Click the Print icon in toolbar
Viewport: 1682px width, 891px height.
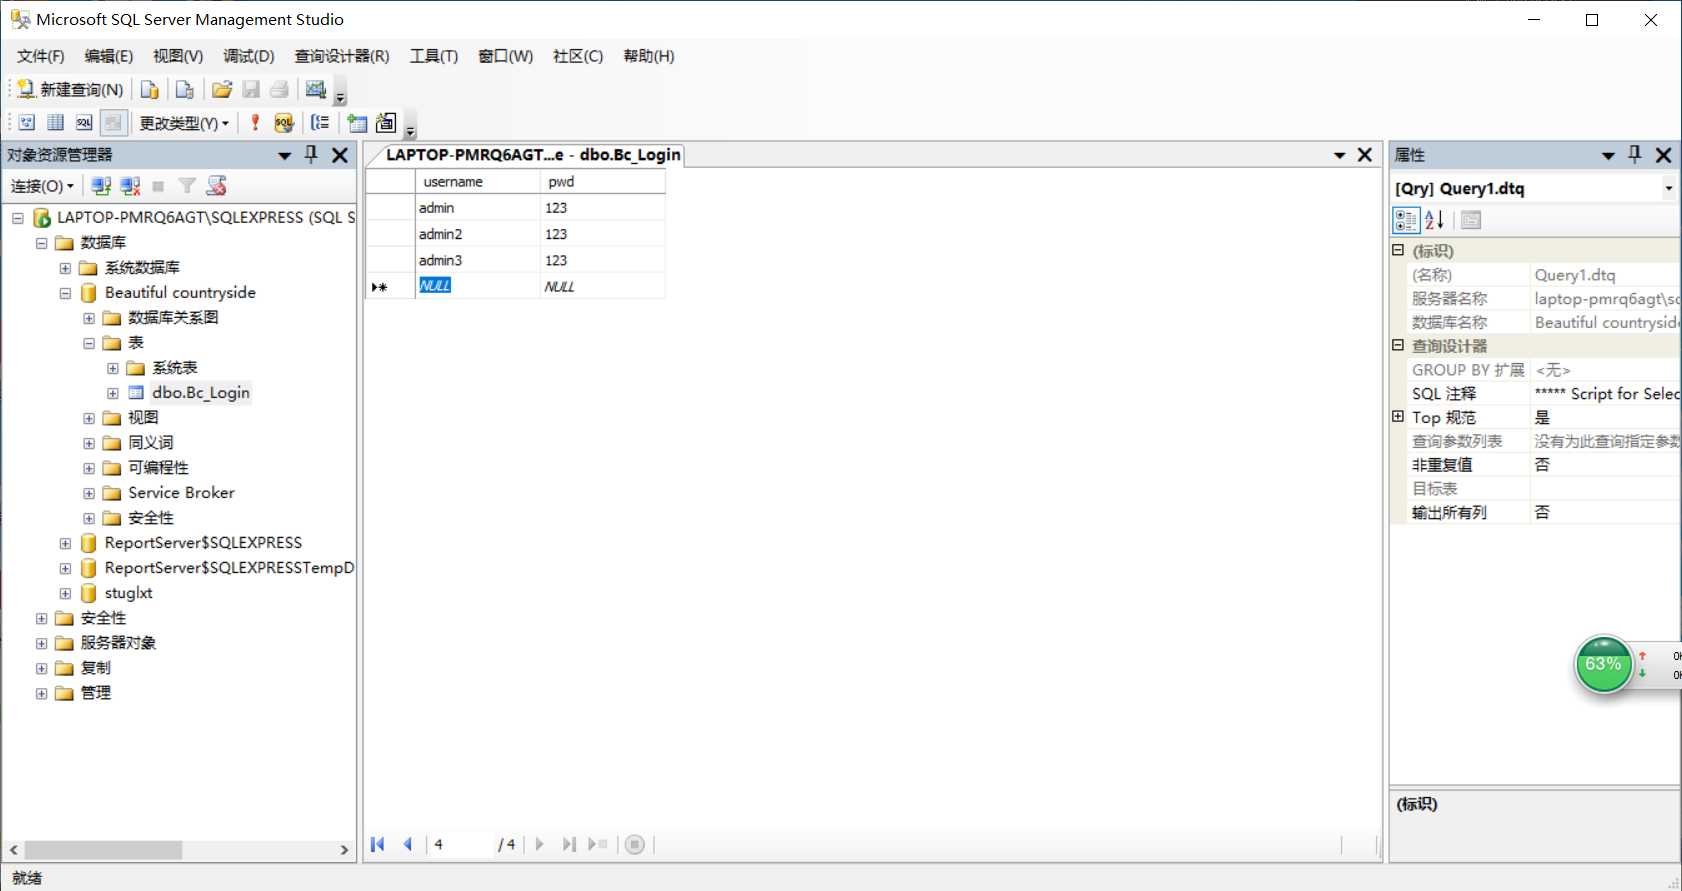(279, 90)
